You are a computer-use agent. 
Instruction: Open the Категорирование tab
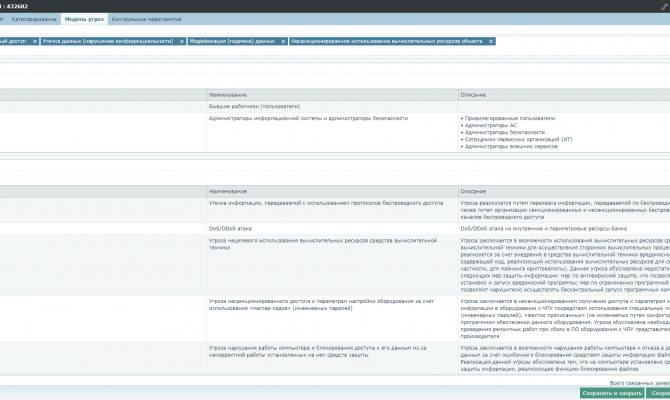tap(34, 19)
